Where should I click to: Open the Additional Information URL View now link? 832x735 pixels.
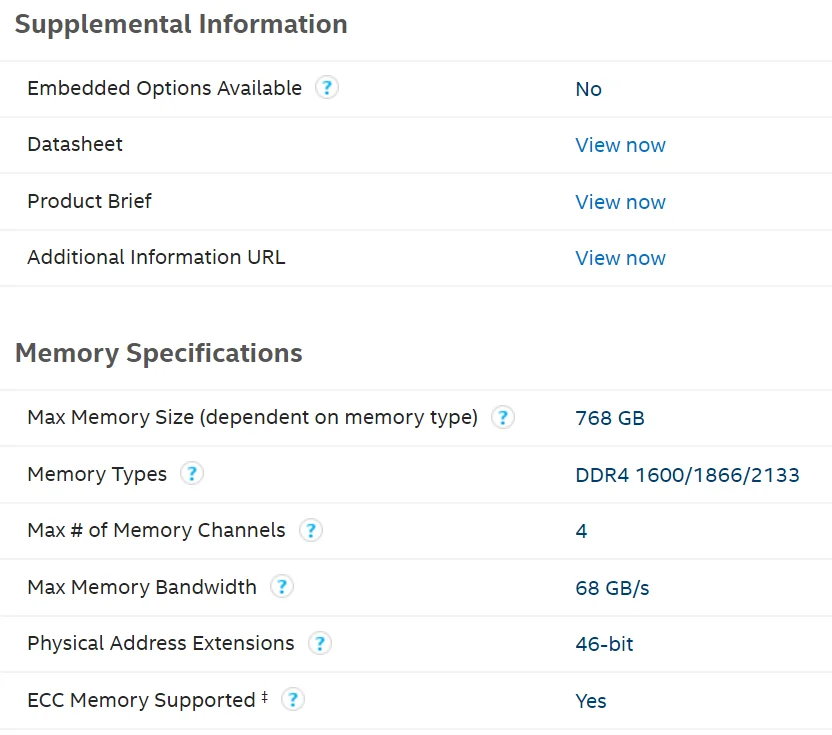620,258
